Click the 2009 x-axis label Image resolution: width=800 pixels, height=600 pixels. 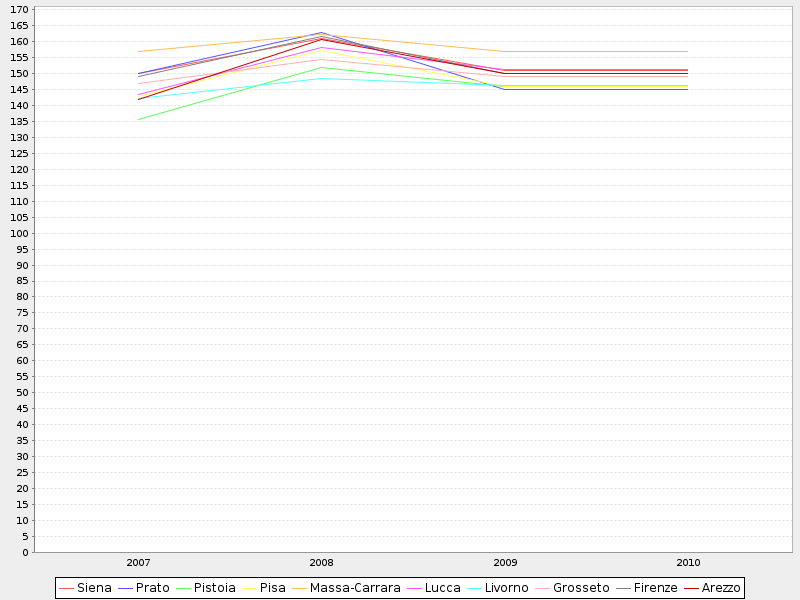click(505, 563)
